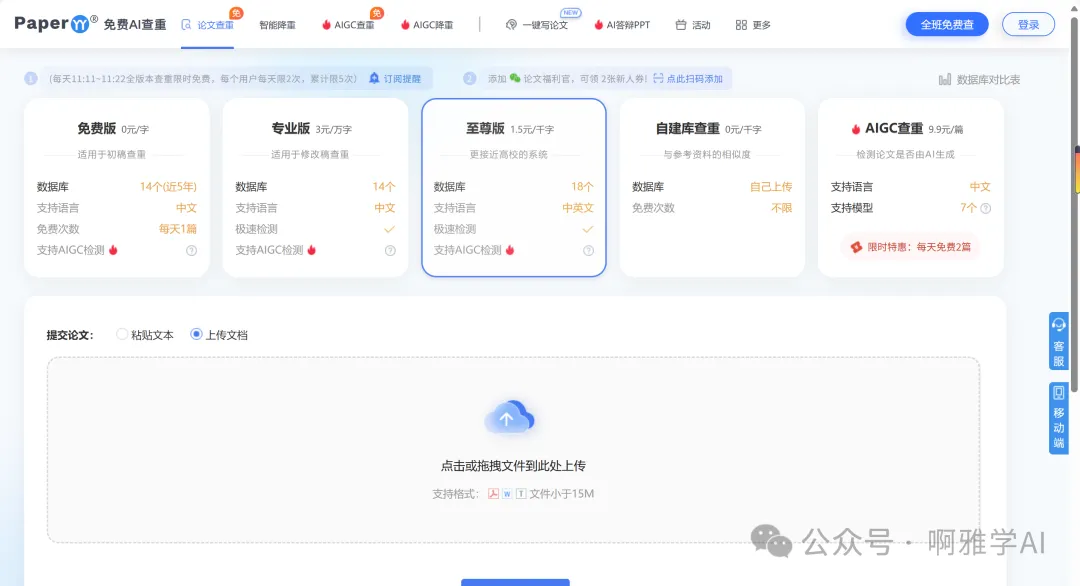Open the 一键写论文 menu
This screenshot has width=1080, height=586.
point(537,25)
